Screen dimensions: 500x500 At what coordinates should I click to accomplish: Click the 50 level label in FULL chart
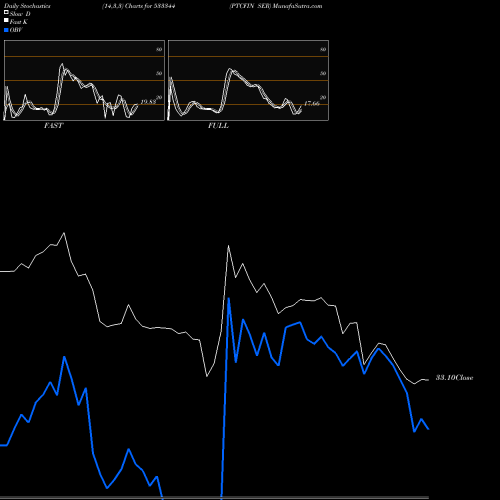[x=323, y=73]
